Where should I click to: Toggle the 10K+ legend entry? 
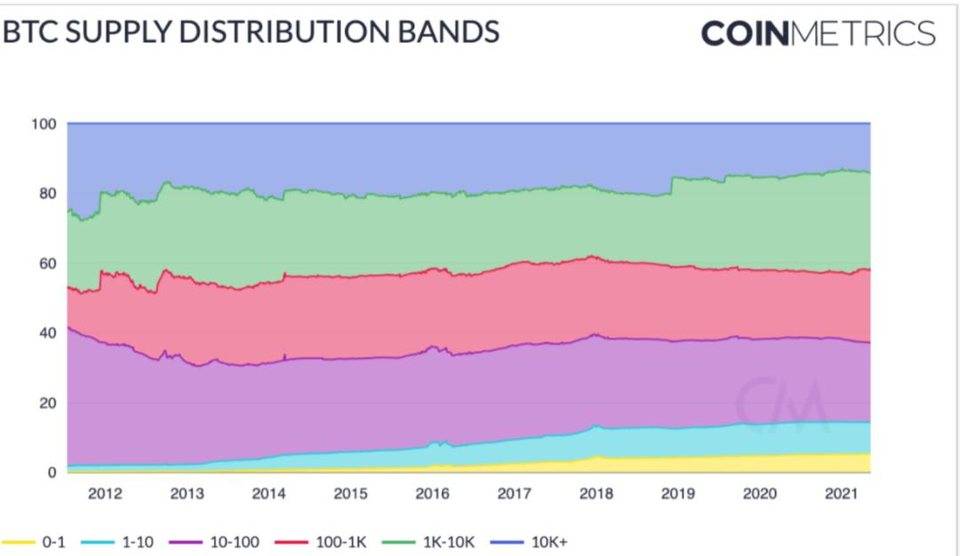[x=546, y=541]
